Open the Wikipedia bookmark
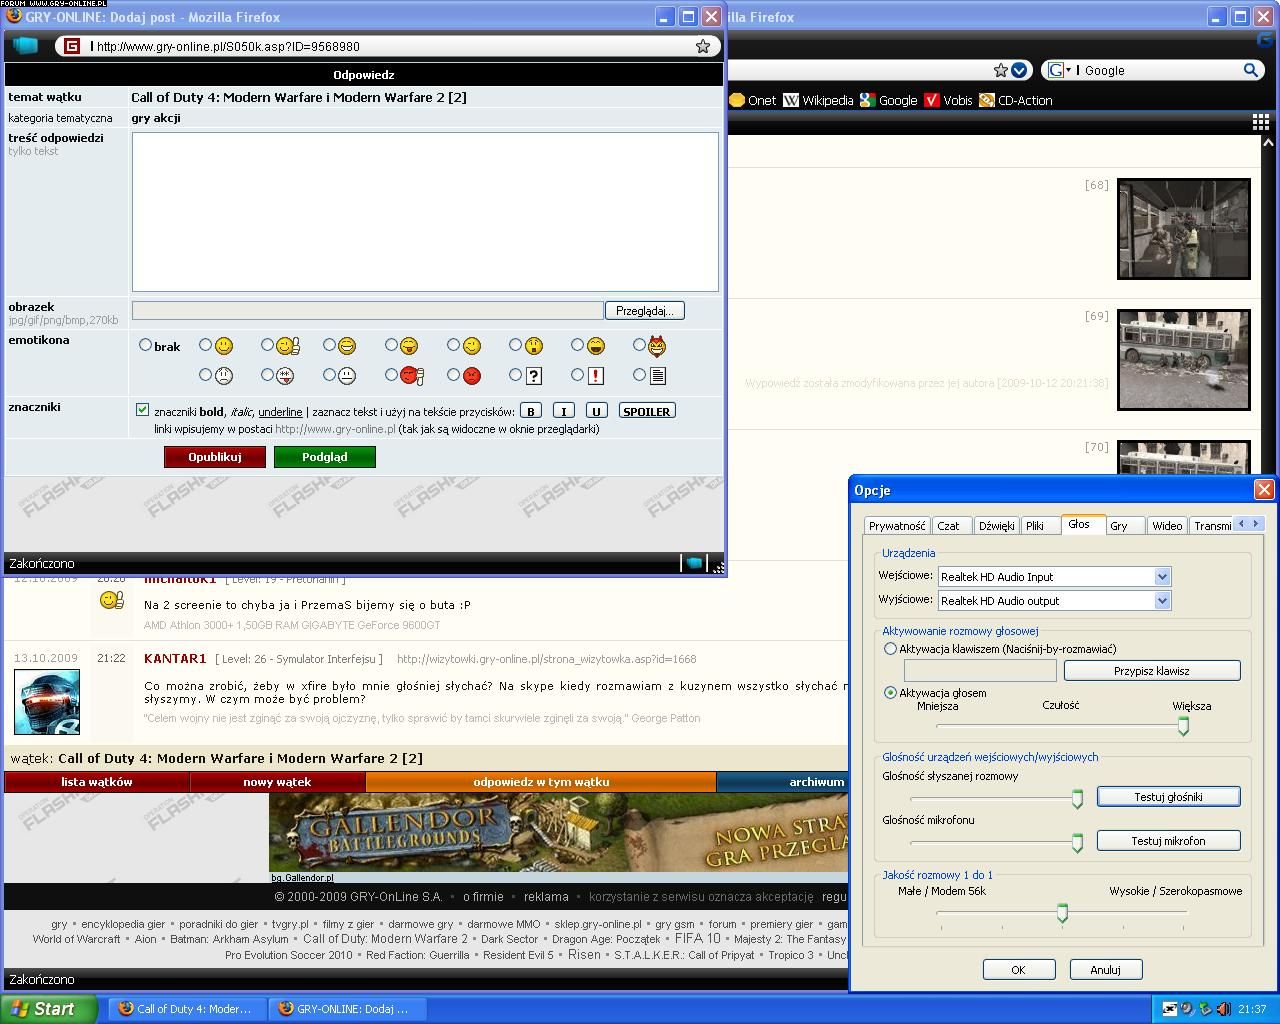The width and height of the screenshot is (1280, 1024). pyautogui.click(x=818, y=100)
